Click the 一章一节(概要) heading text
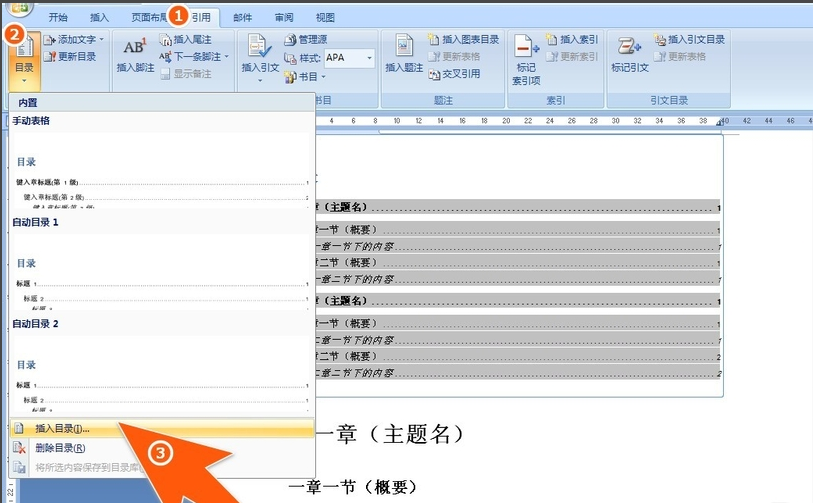 click(353, 487)
